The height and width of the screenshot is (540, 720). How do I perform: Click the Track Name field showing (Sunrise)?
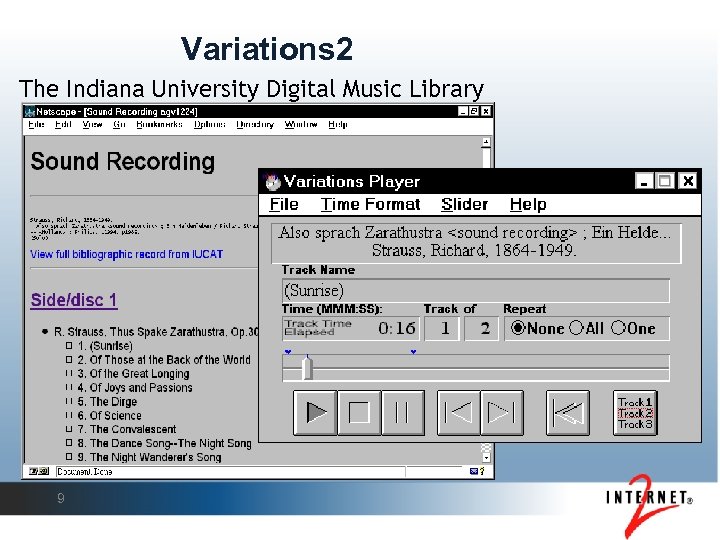pyautogui.click(x=476, y=291)
